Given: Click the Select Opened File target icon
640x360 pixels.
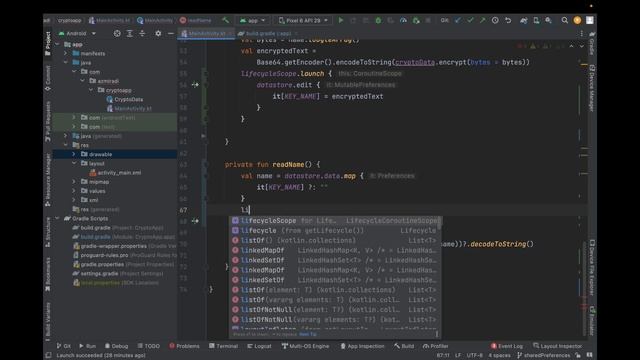Looking at the screenshot, I should pyautogui.click(x=117, y=33).
